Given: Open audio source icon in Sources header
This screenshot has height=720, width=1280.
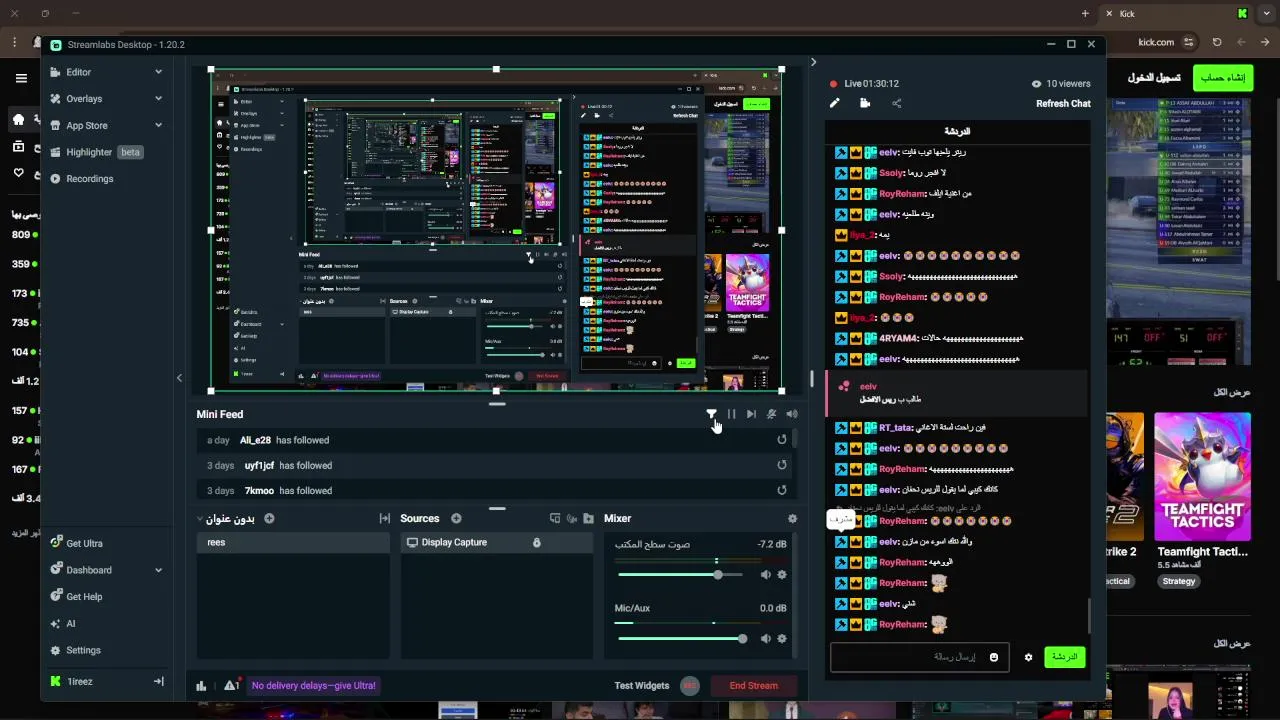Looking at the screenshot, I should [572, 518].
